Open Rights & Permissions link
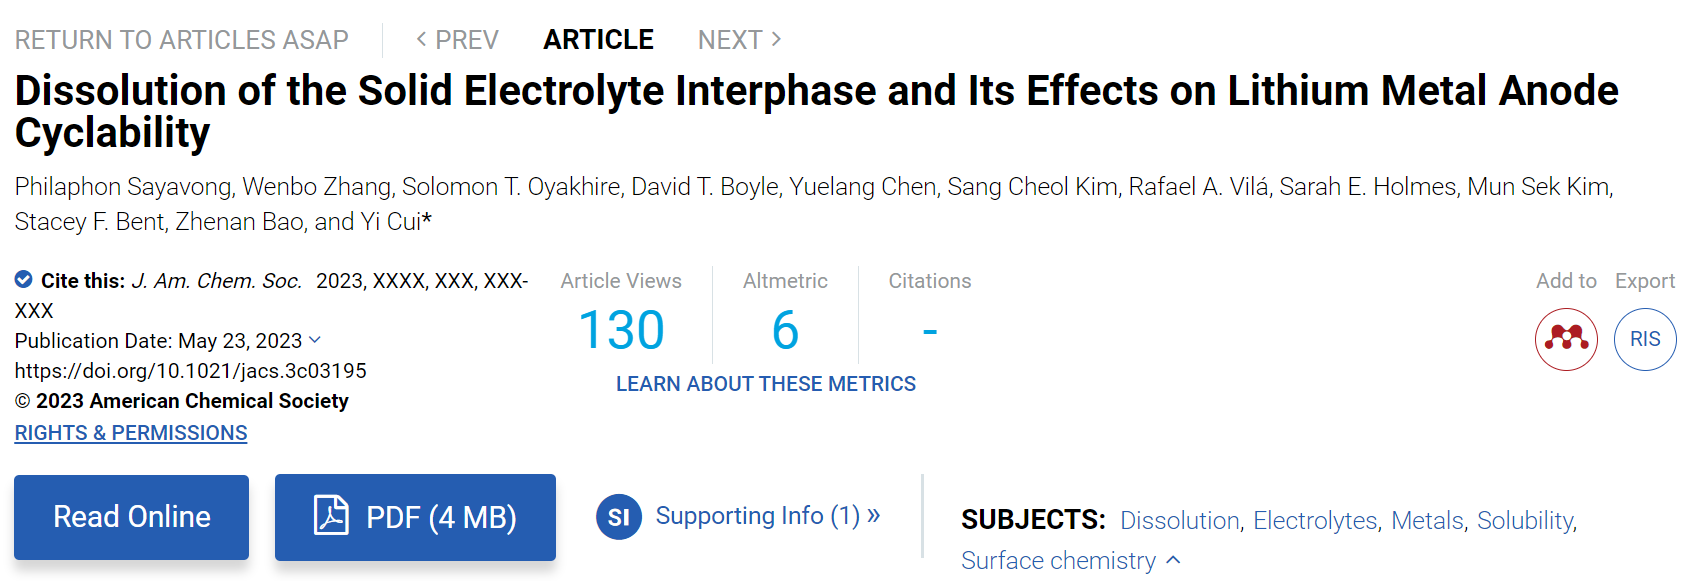 coord(131,433)
